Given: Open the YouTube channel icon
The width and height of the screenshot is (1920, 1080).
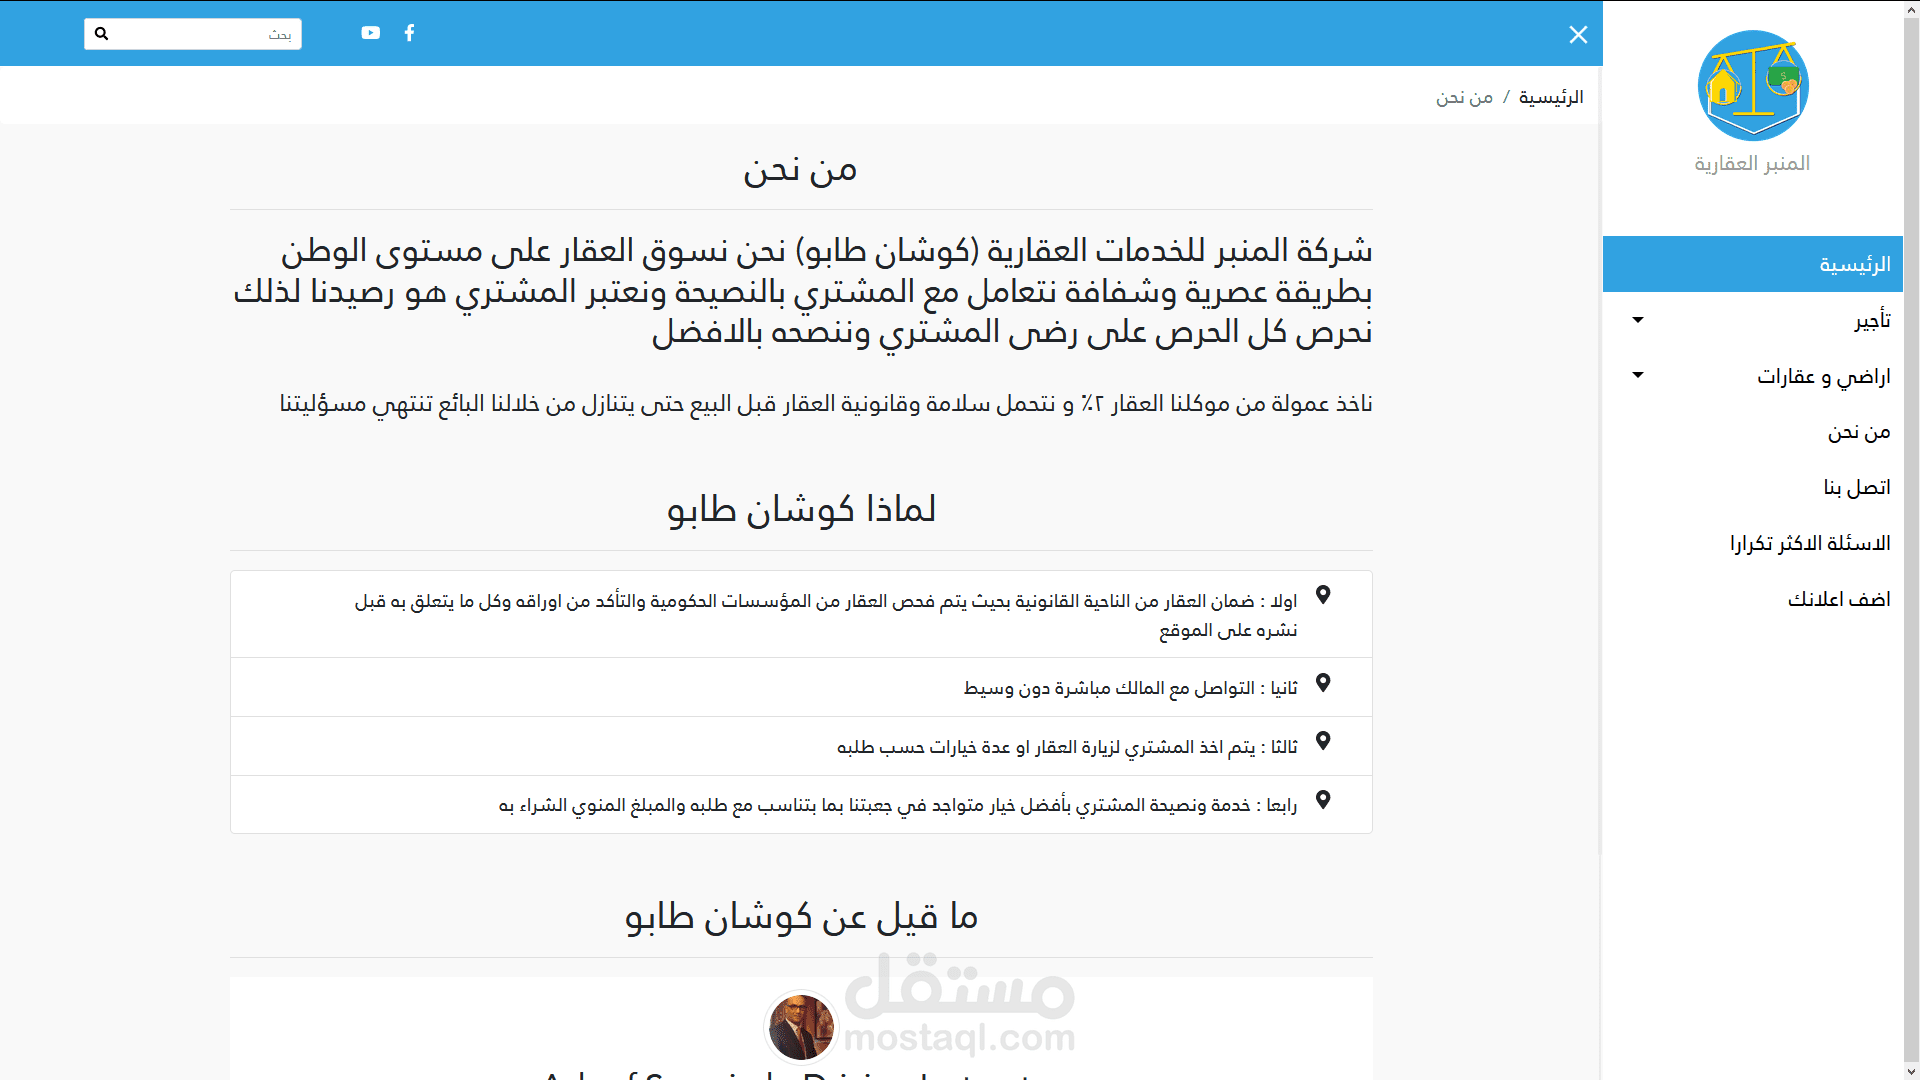Looking at the screenshot, I should 370,33.
